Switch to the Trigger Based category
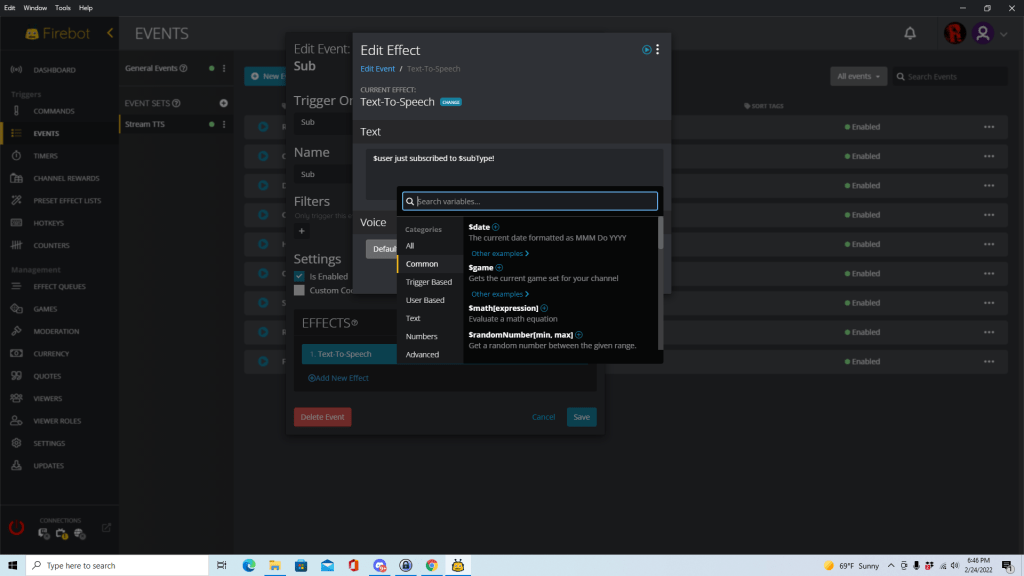The height and width of the screenshot is (576, 1024). pos(430,282)
